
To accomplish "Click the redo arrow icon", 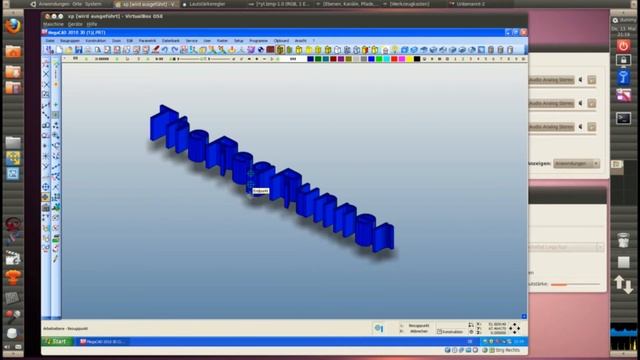I will pos(175,50).
